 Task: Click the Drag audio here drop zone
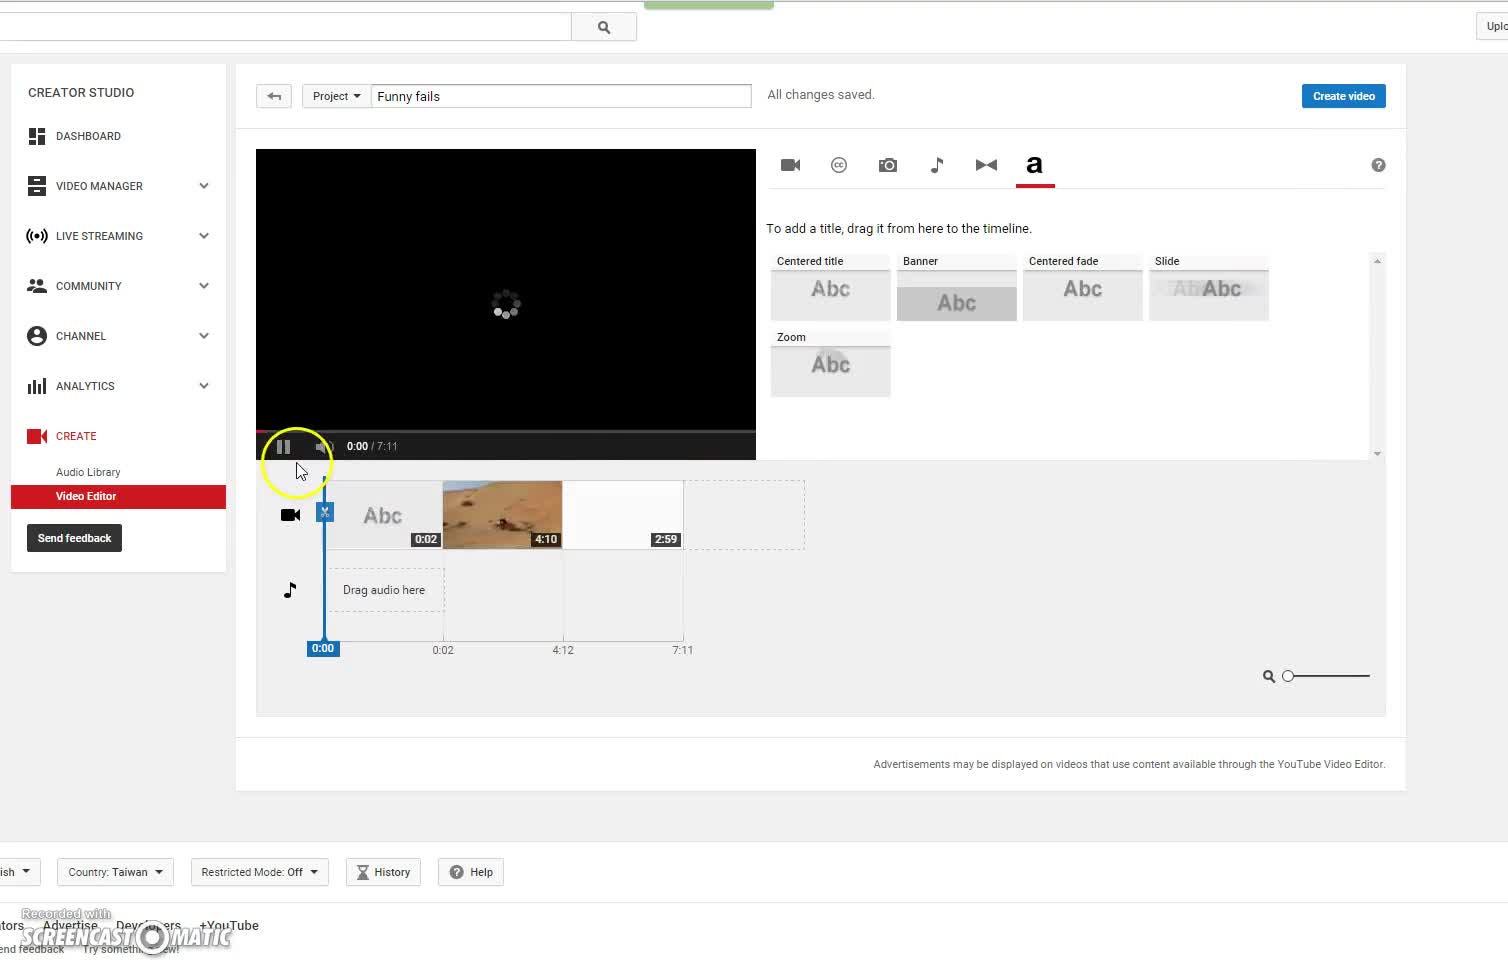(x=384, y=590)
